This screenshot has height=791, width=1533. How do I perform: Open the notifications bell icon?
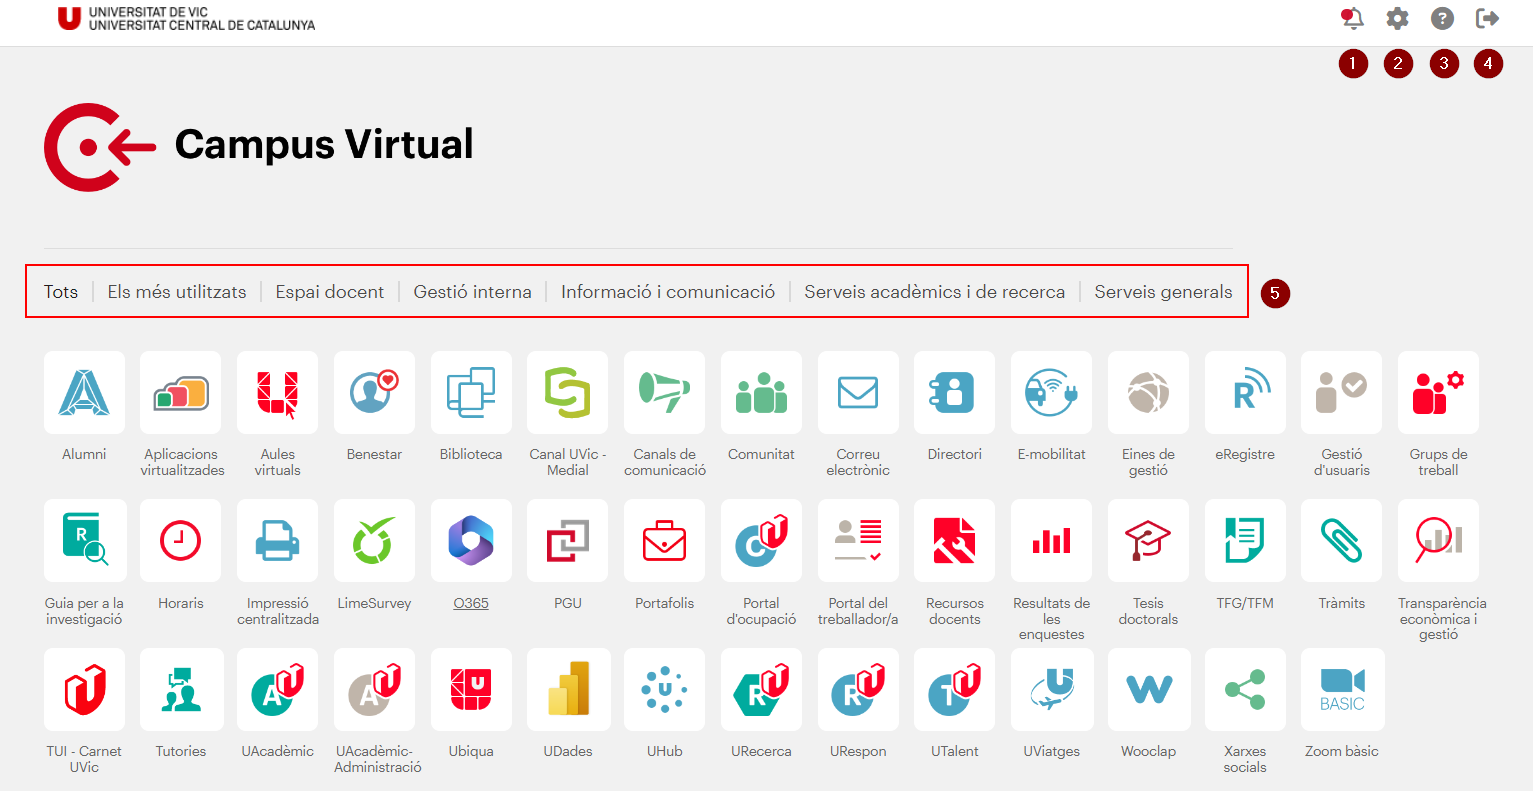click(x=1352, y=18)
